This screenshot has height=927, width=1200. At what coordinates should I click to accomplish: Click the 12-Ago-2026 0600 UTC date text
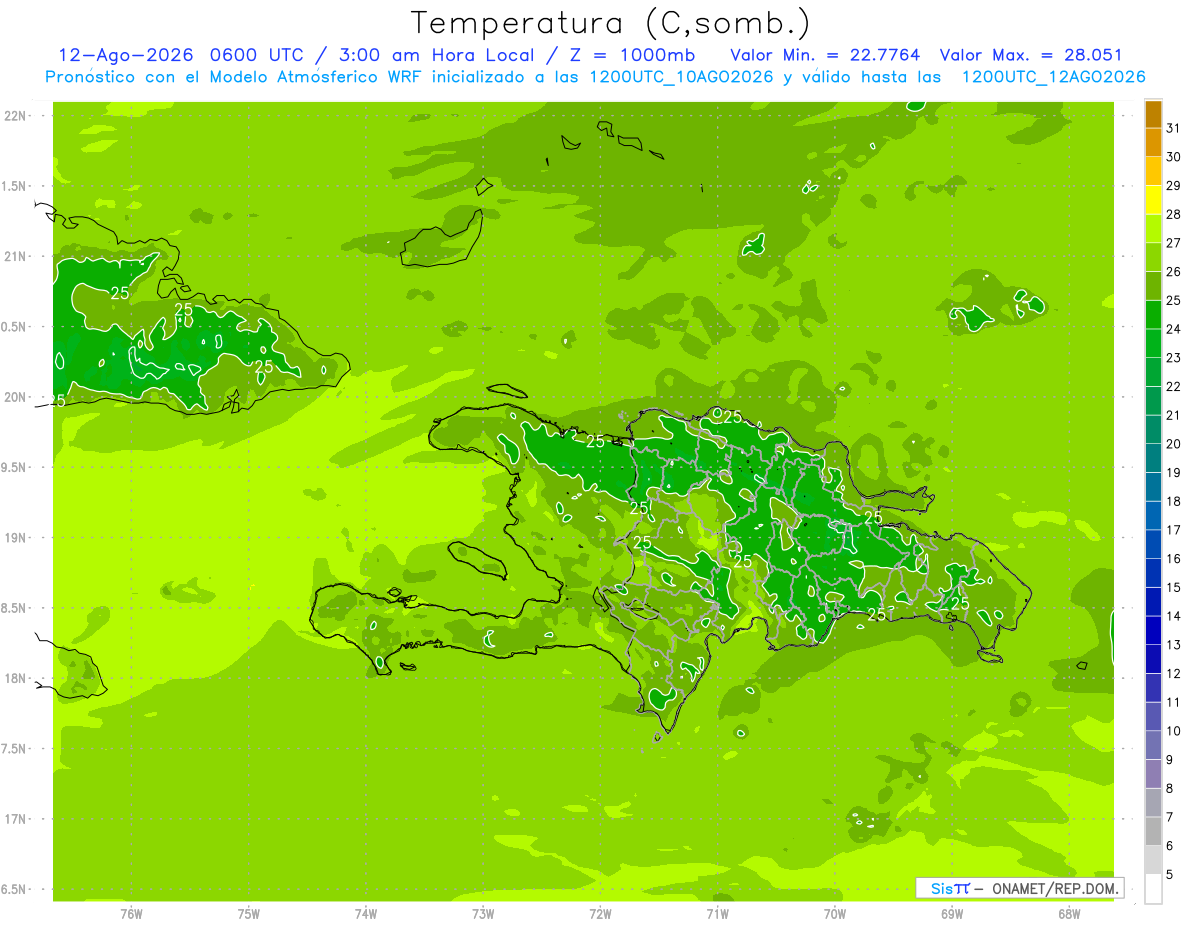181,56
